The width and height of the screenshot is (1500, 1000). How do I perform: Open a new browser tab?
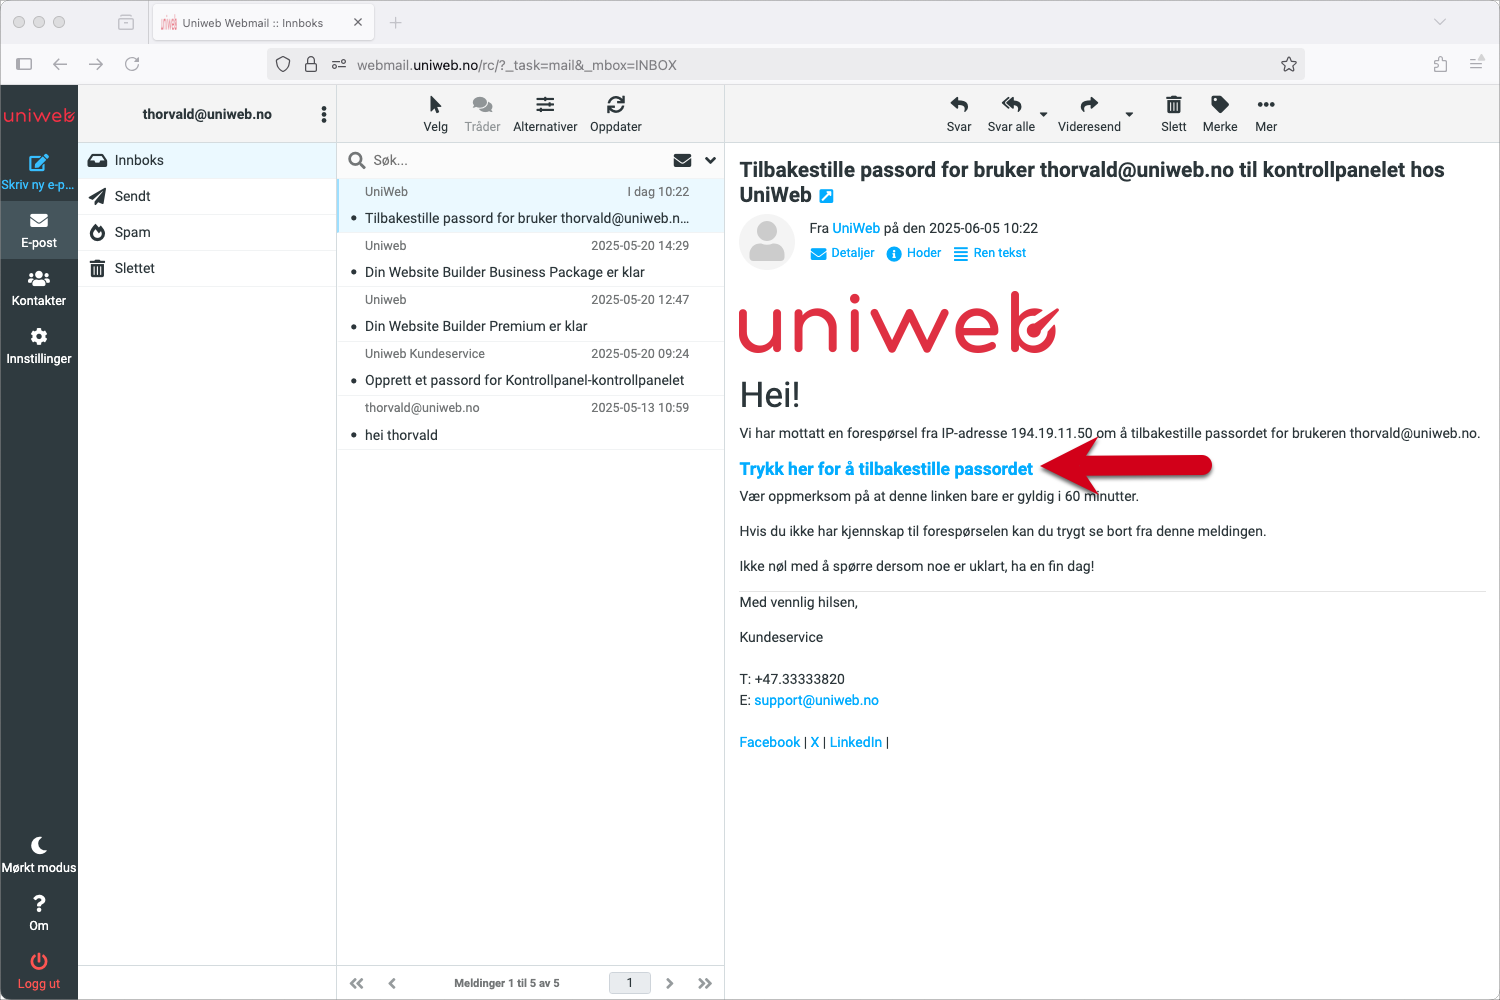coord(395,22)
